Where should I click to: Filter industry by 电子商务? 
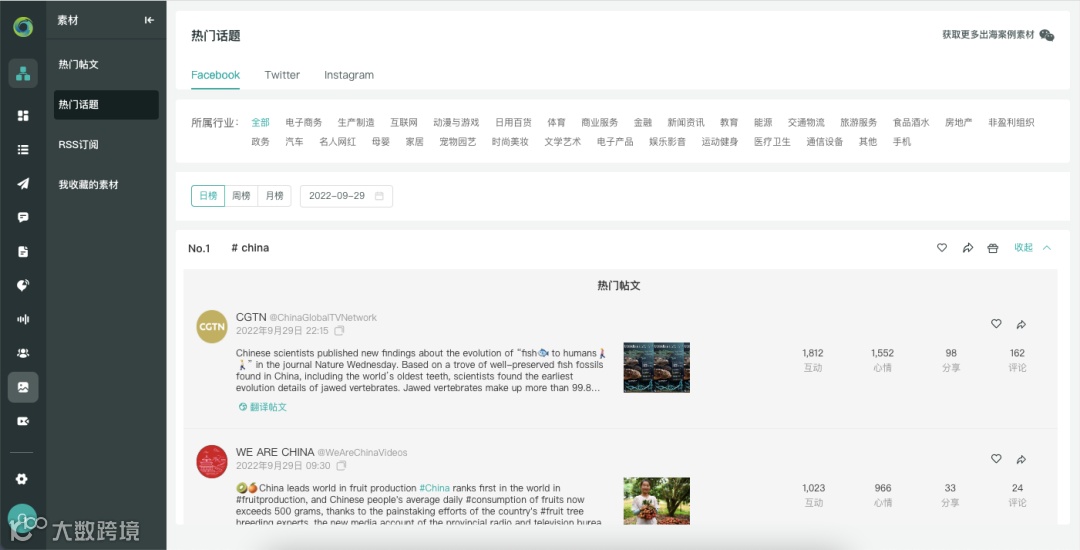(x=304, y=123)
